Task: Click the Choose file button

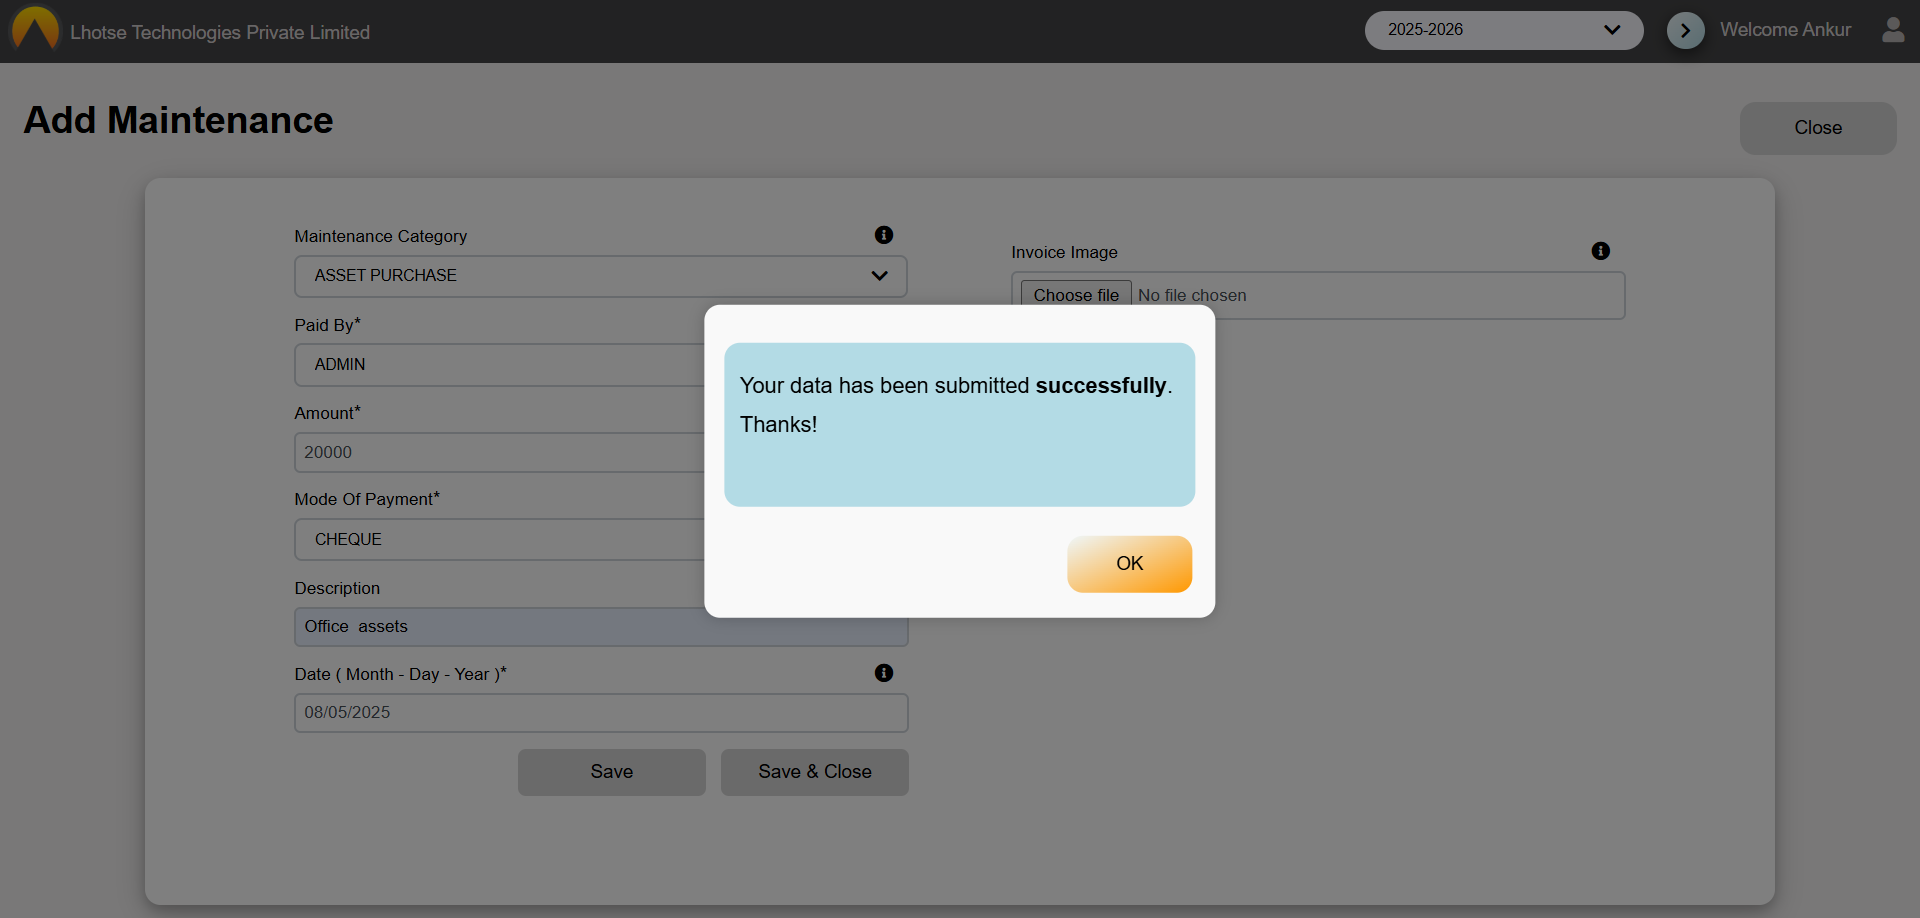Action: pyautogui.click(x=1076, y=295)
